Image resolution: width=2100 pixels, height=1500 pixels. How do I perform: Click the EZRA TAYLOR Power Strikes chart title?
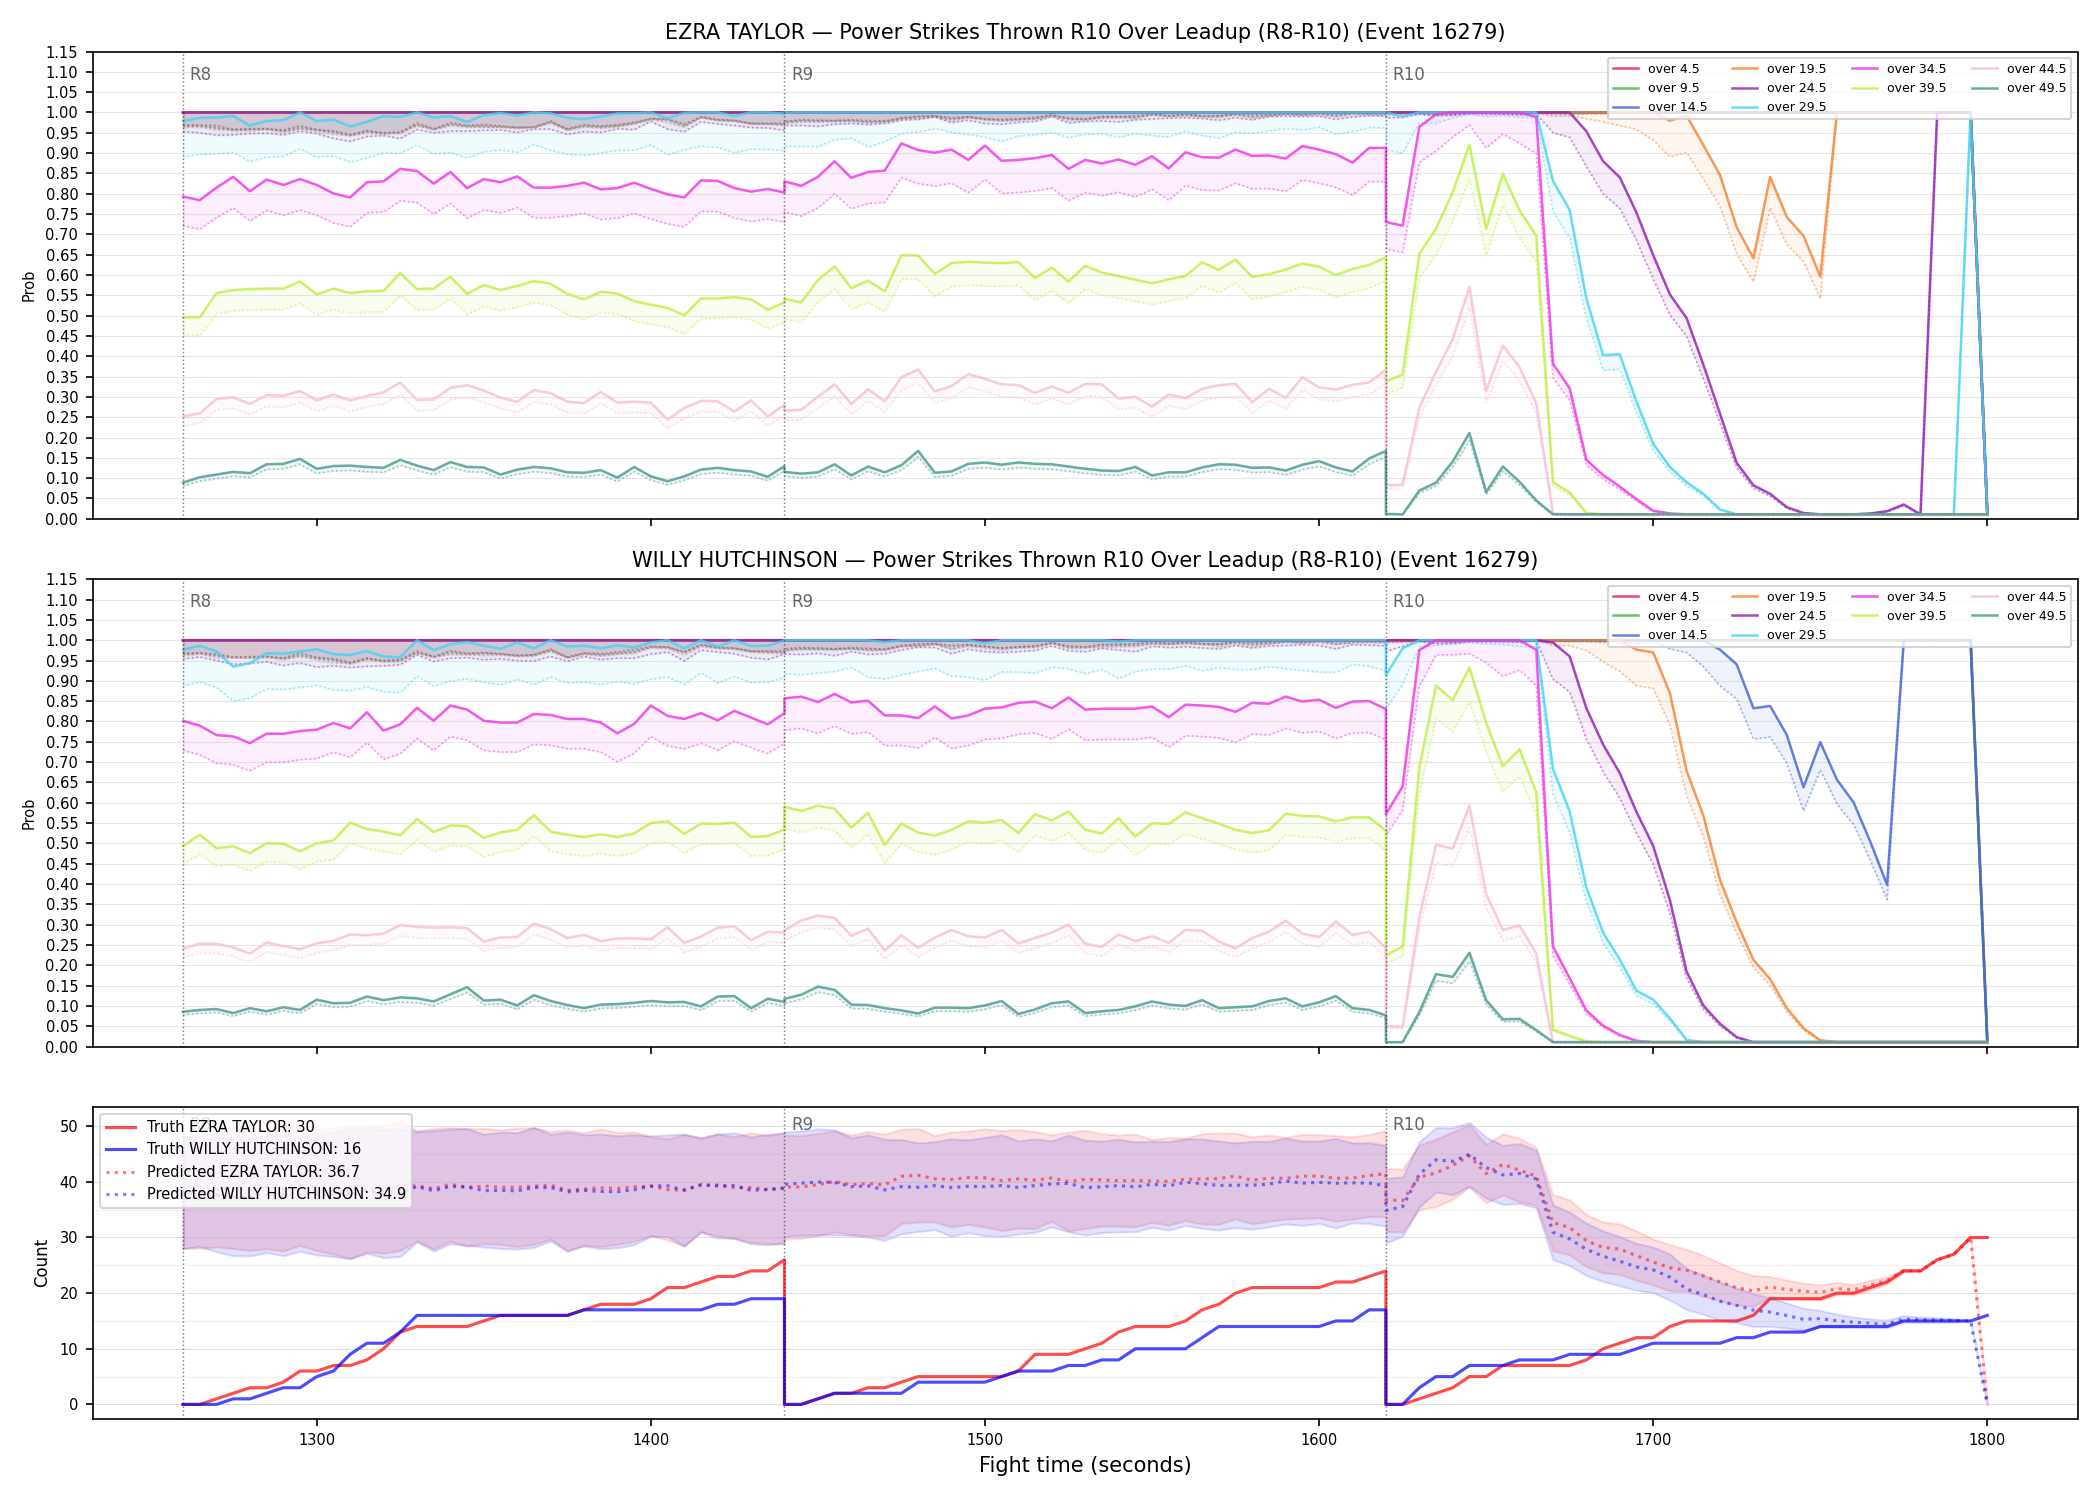click(1085, 32)
